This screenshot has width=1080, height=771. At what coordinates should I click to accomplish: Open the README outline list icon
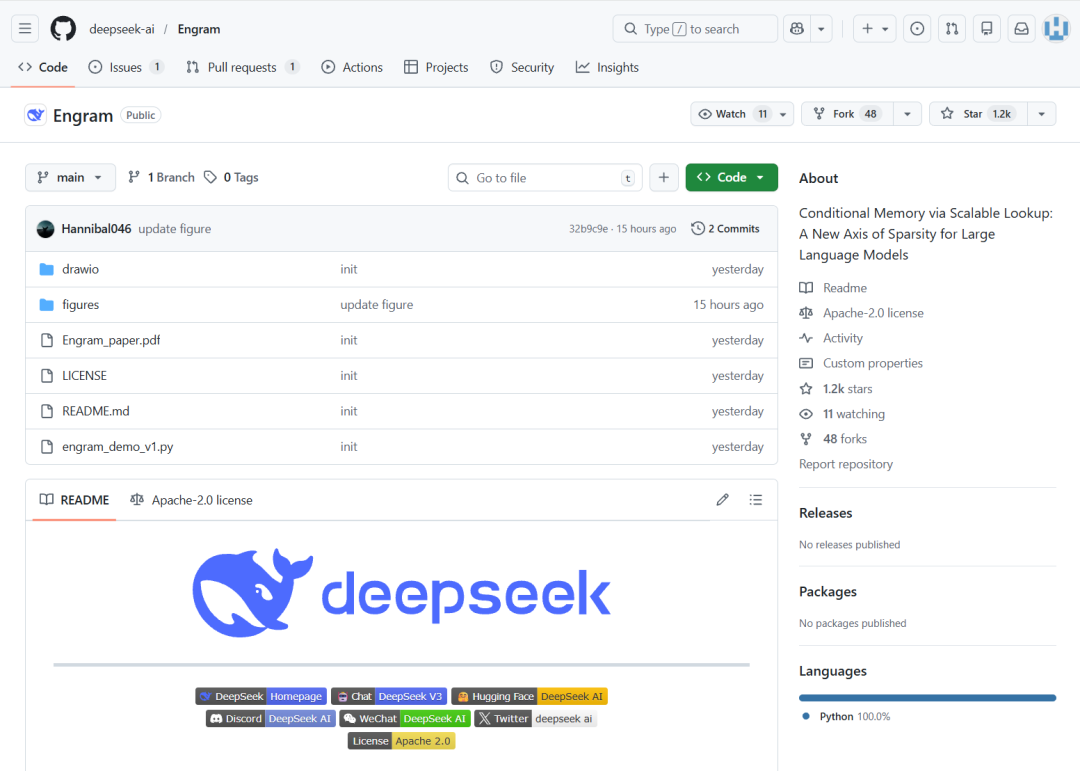[756, 499]
